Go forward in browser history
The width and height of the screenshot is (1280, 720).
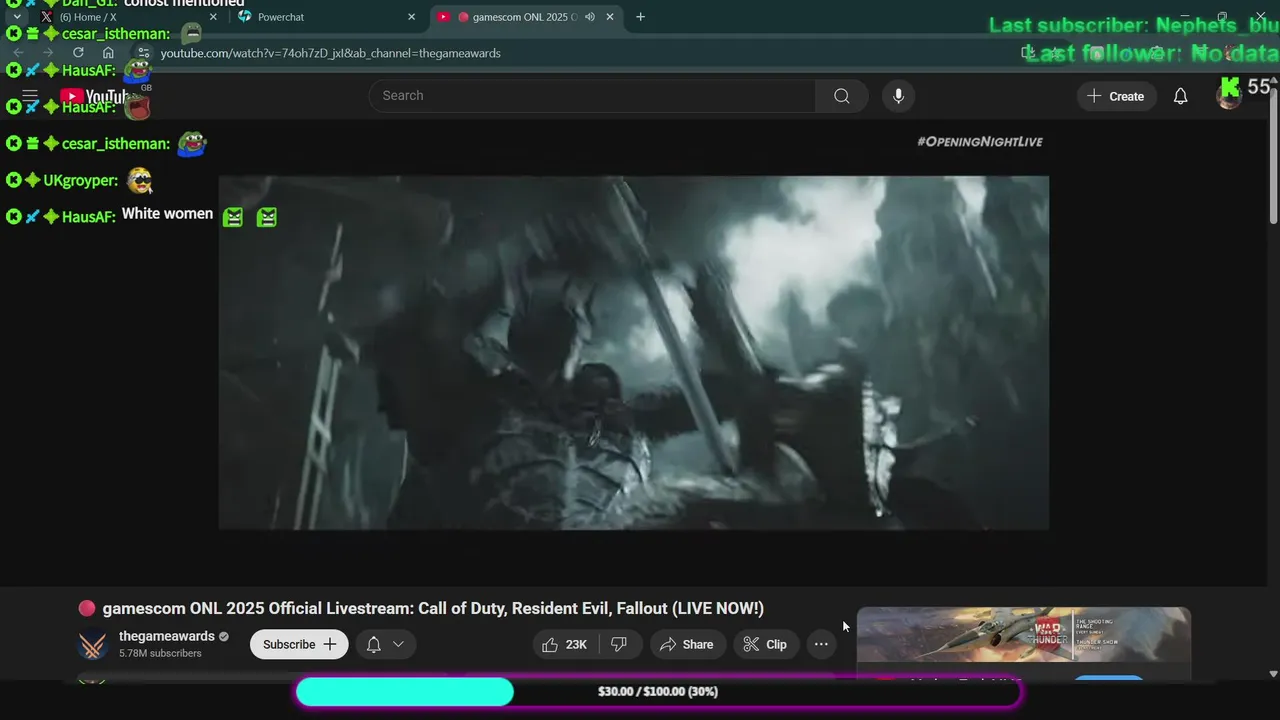[x=48, y=53]
